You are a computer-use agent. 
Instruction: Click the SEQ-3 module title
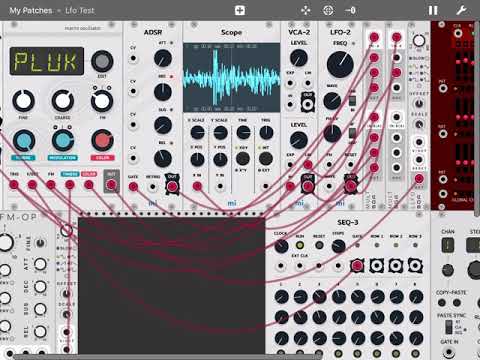tap(348, 222)
